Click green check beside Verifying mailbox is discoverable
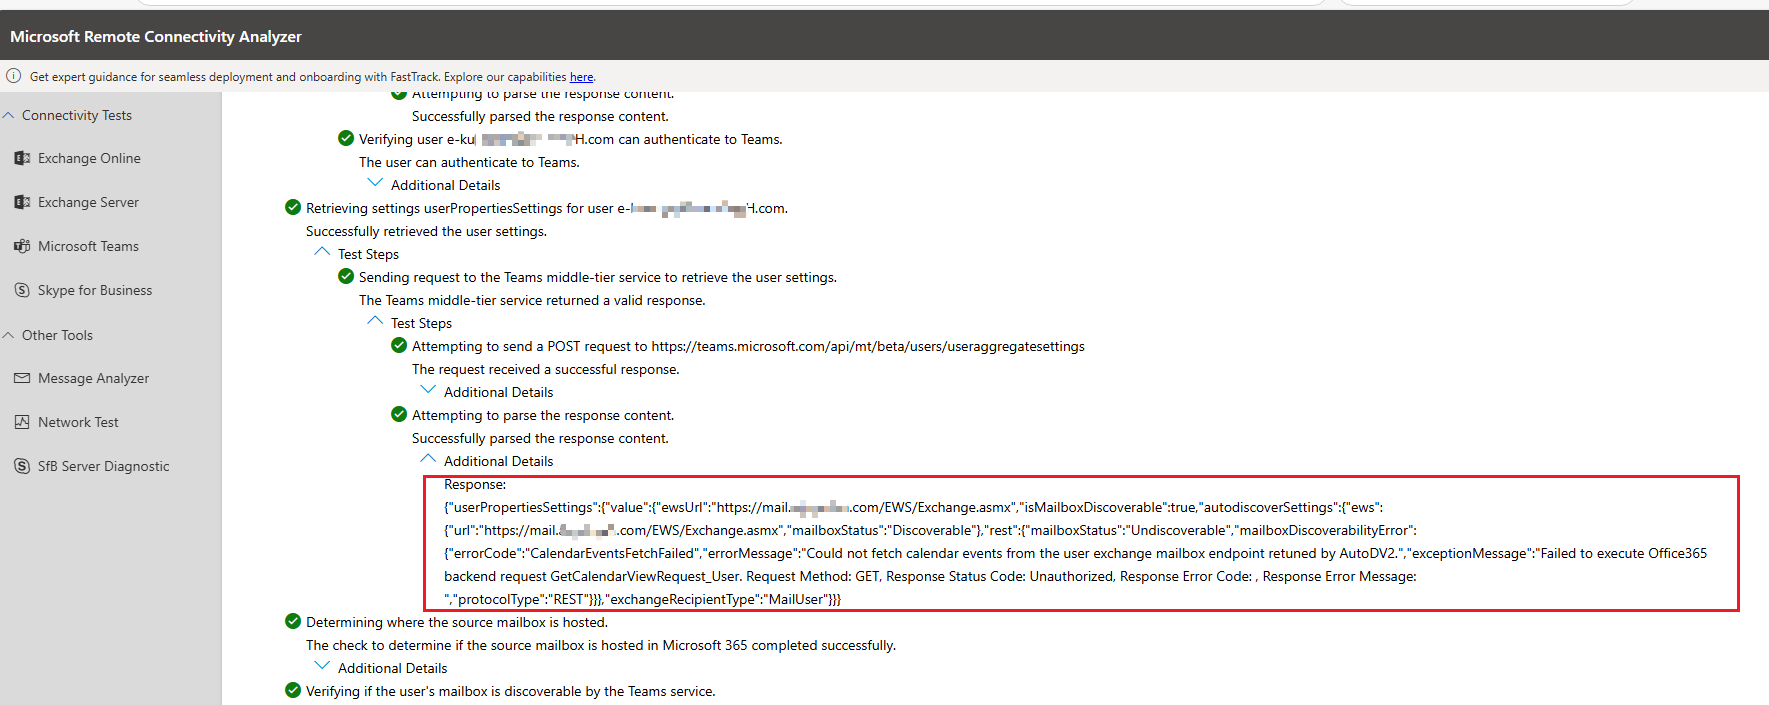 pos(293,690)
